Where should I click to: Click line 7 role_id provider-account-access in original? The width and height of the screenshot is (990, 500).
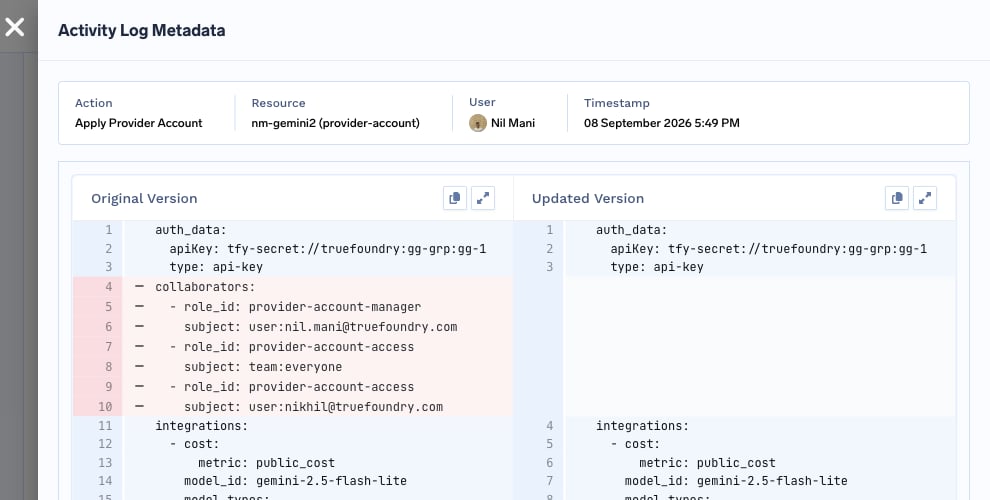click(299, 347)
